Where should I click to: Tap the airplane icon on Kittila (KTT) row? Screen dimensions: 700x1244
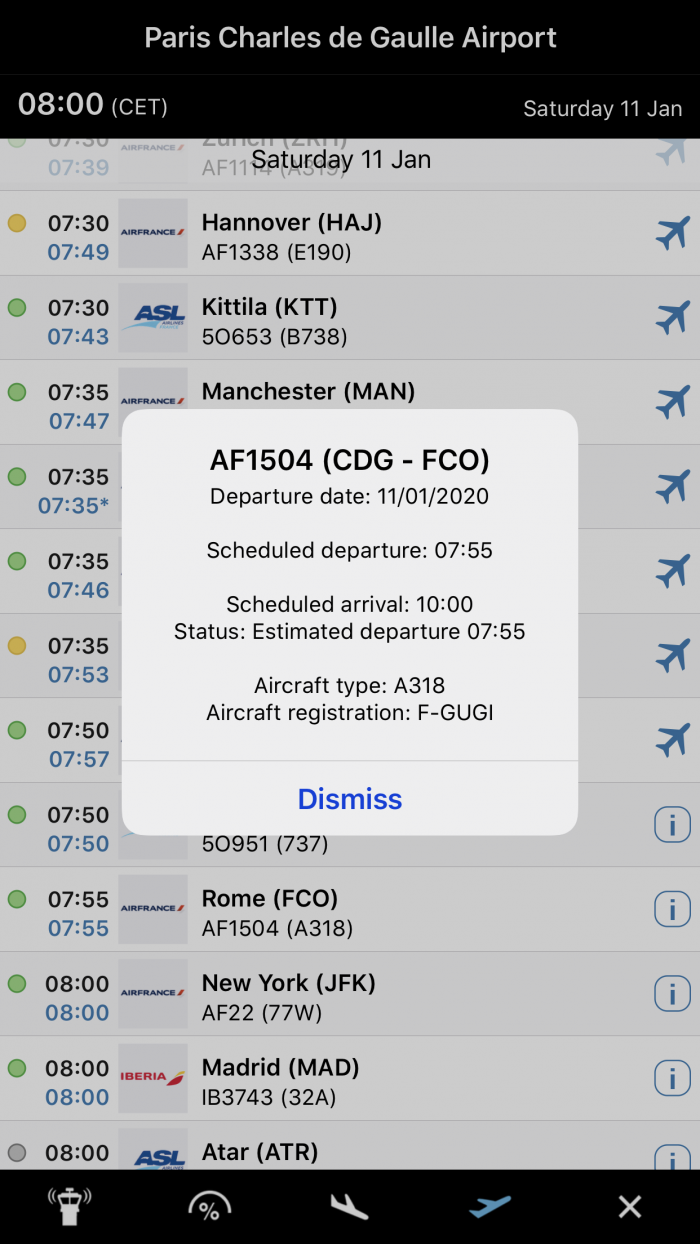[672, 318]
